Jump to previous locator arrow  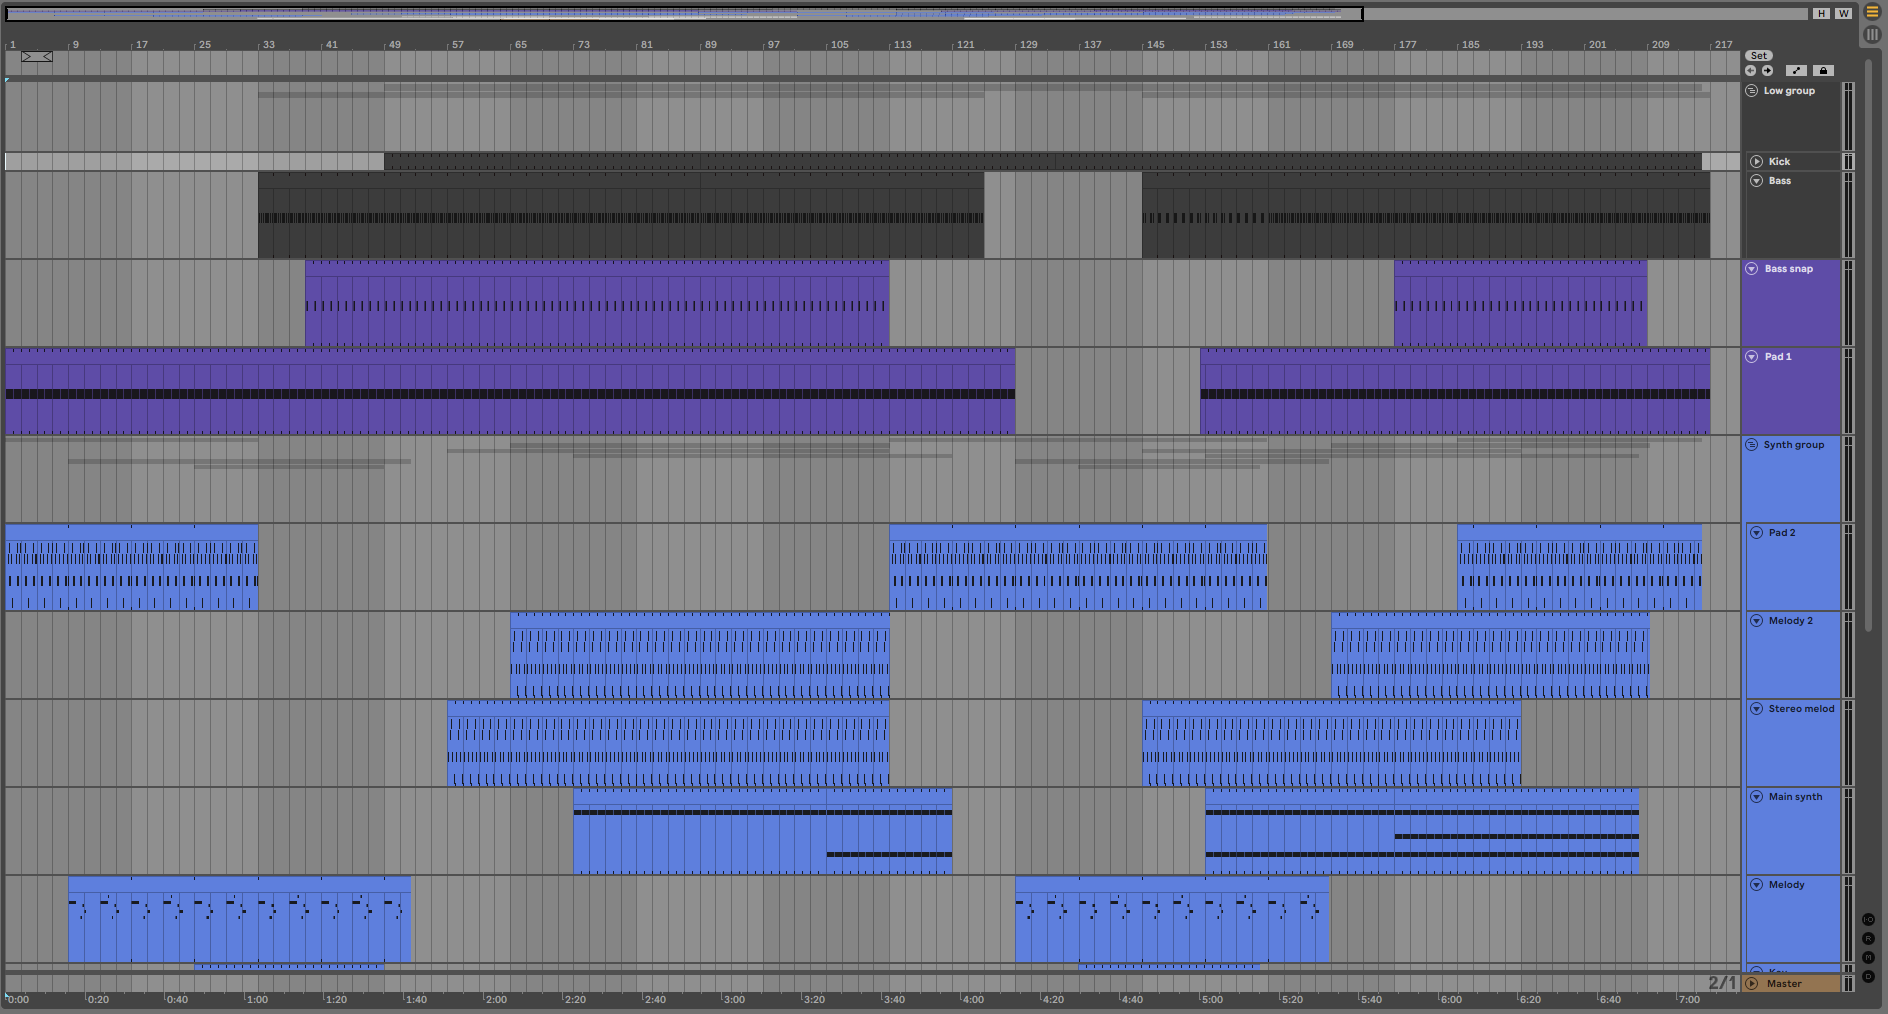[x=1751, y=71]
